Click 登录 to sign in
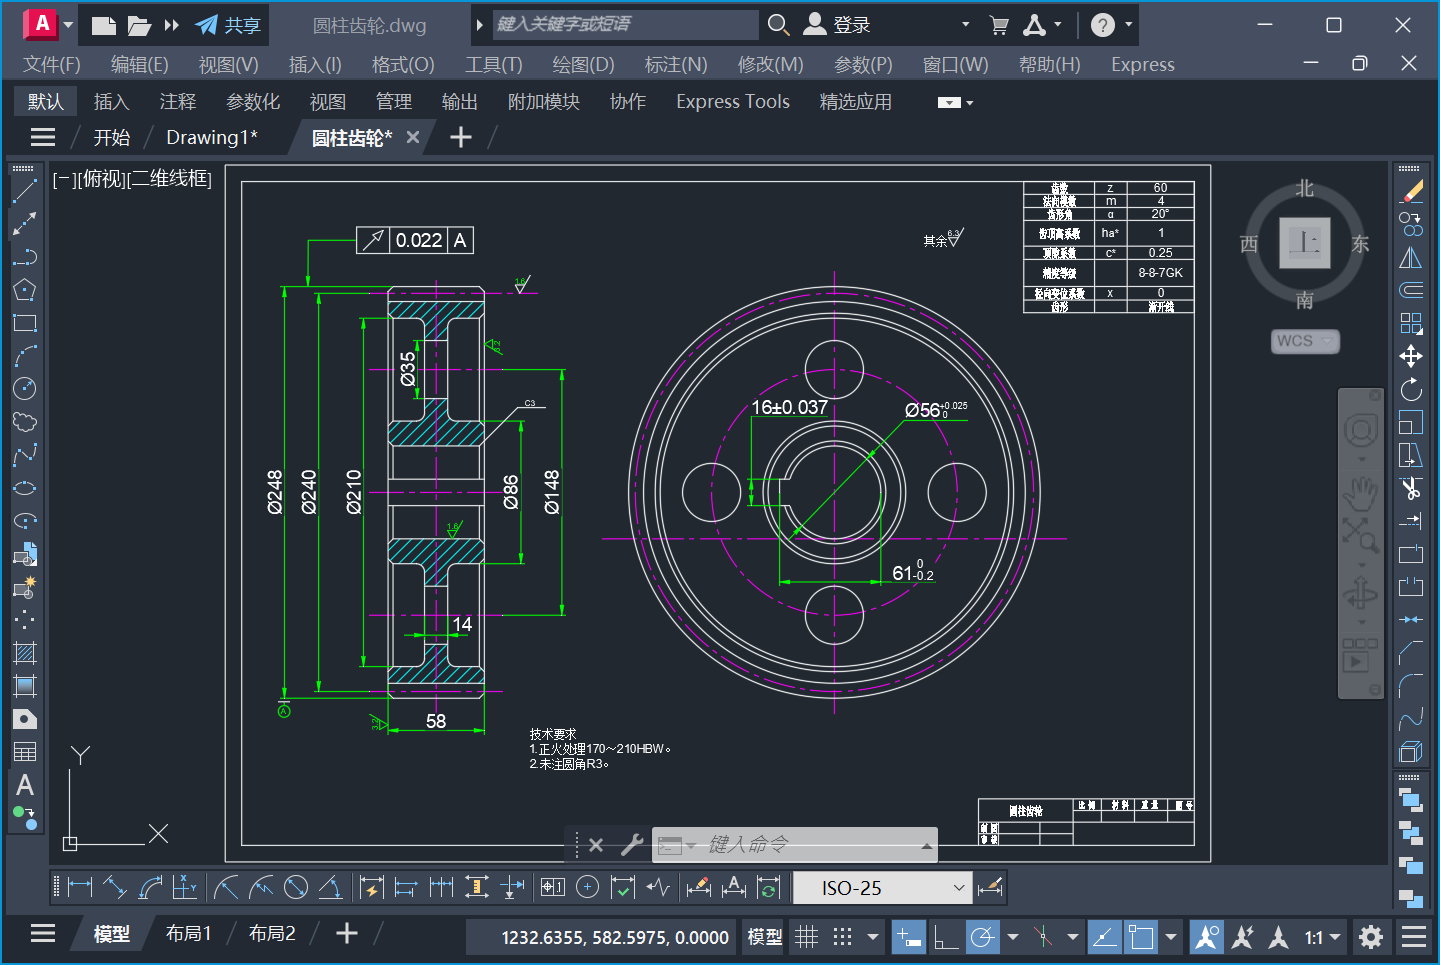This screenshot has width=1440, height=965. pyautogui.click(x=851, y=25)
